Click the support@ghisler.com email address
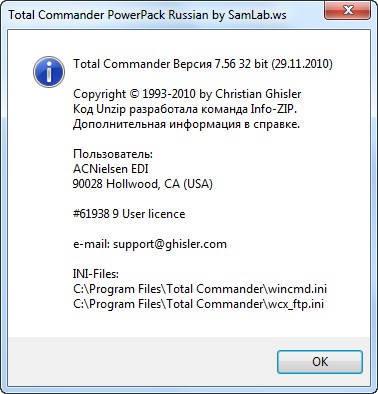Screen dimensions: 378x394 170,244
